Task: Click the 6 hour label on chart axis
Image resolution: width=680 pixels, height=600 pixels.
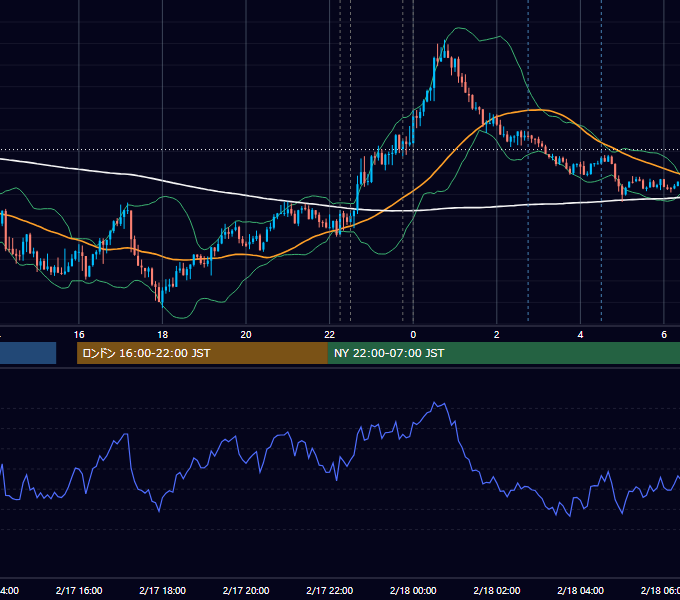Action: 664,335
